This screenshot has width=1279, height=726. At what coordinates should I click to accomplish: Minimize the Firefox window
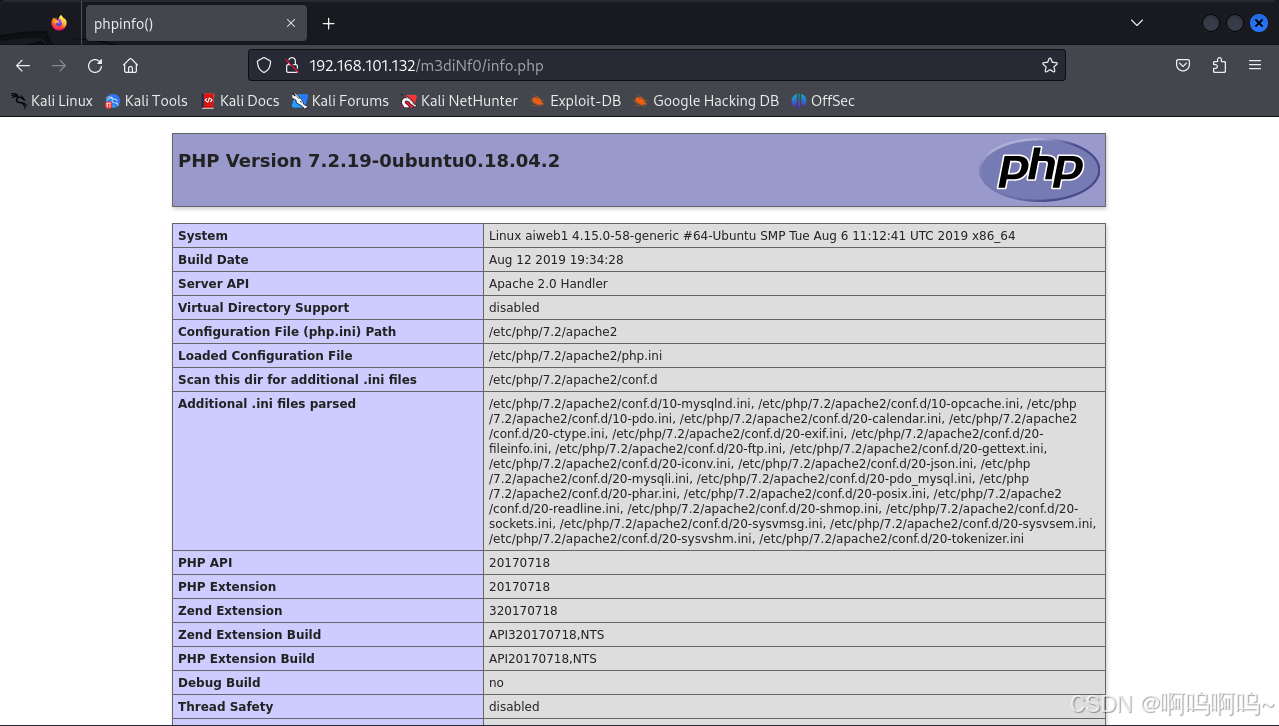point(1211,23)
